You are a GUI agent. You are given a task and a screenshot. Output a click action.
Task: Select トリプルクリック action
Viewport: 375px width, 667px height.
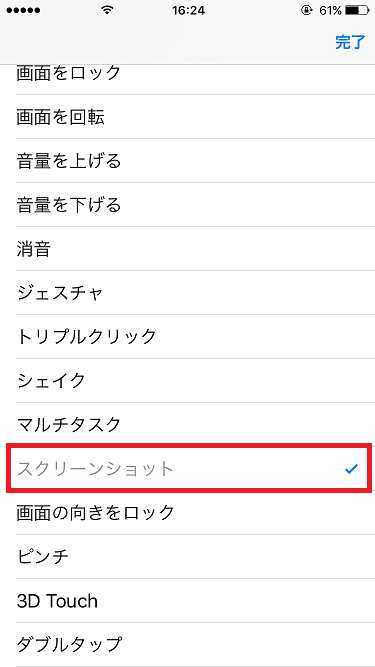pyautogui.click(x=188, y=336)
